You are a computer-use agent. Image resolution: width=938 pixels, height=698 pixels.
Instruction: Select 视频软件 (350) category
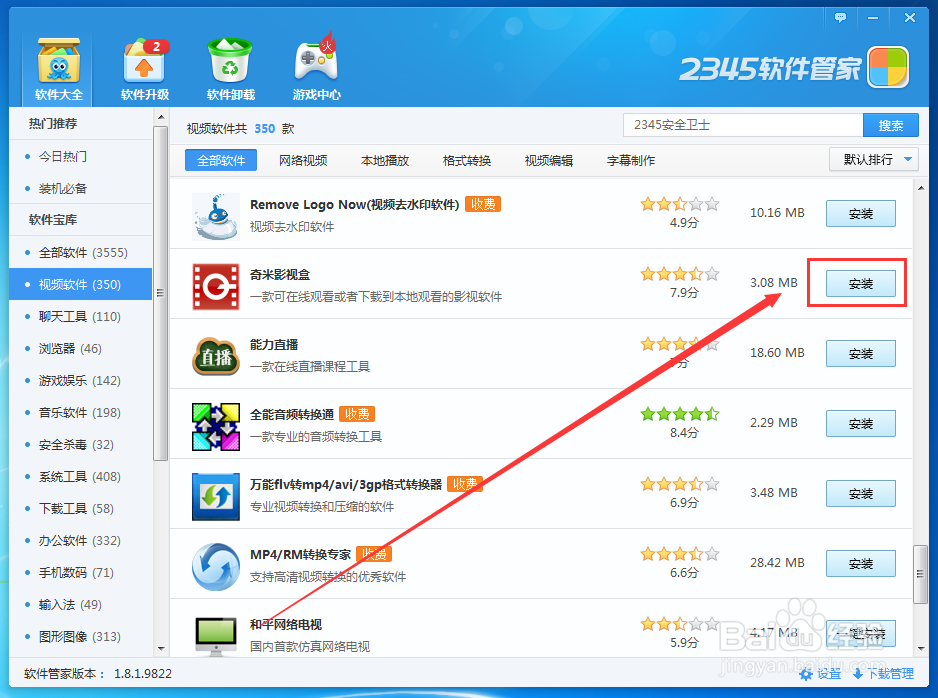pyautogui.click(x=81, y=284)
